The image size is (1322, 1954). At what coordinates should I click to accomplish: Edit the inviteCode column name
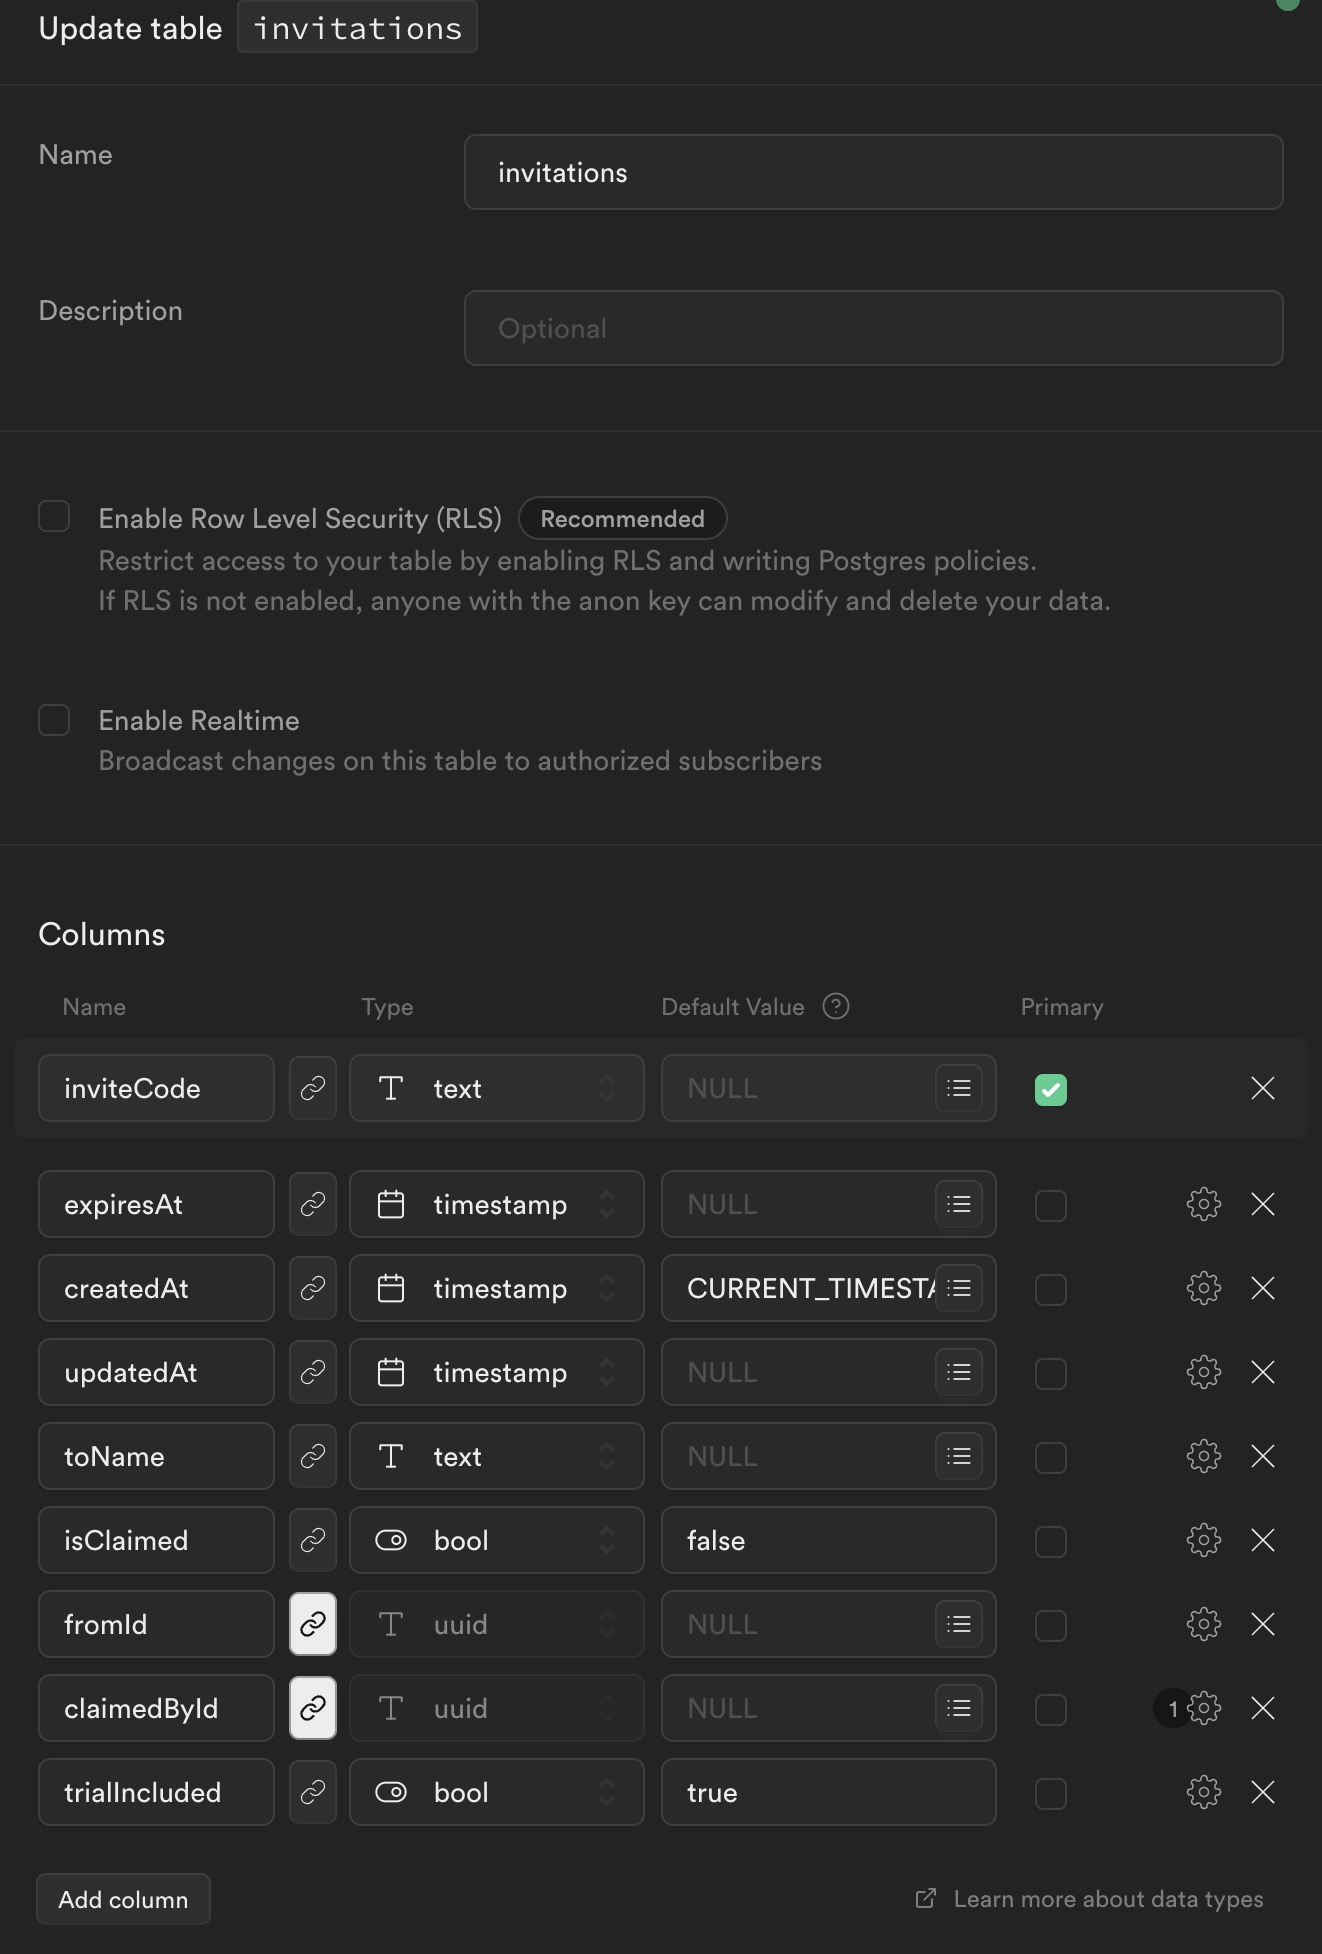[x=156, y=1088]
